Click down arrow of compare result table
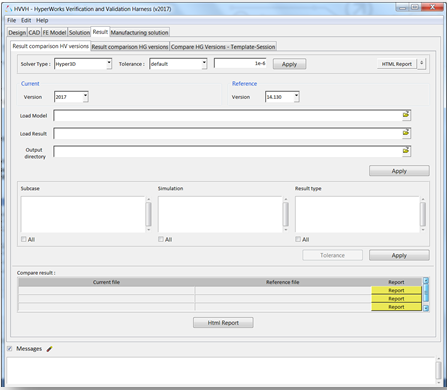This screenshot has width=447, height=390. tap(426, 308)
